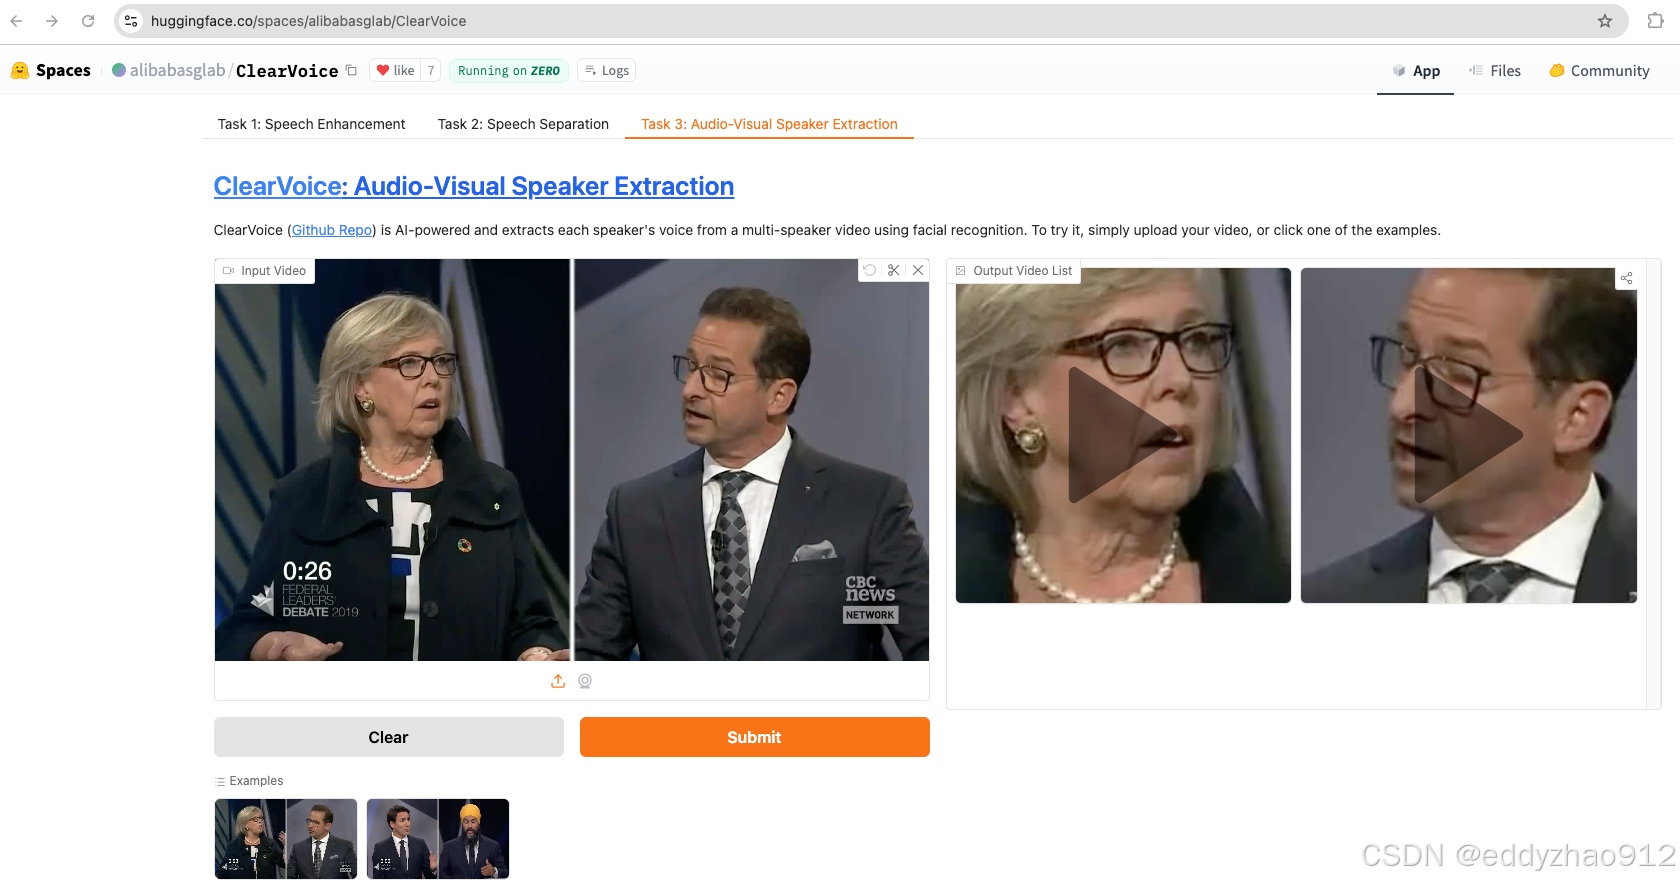Copy the ClearVoice space name icon
1680x885 pixels.
click(351, 70)
